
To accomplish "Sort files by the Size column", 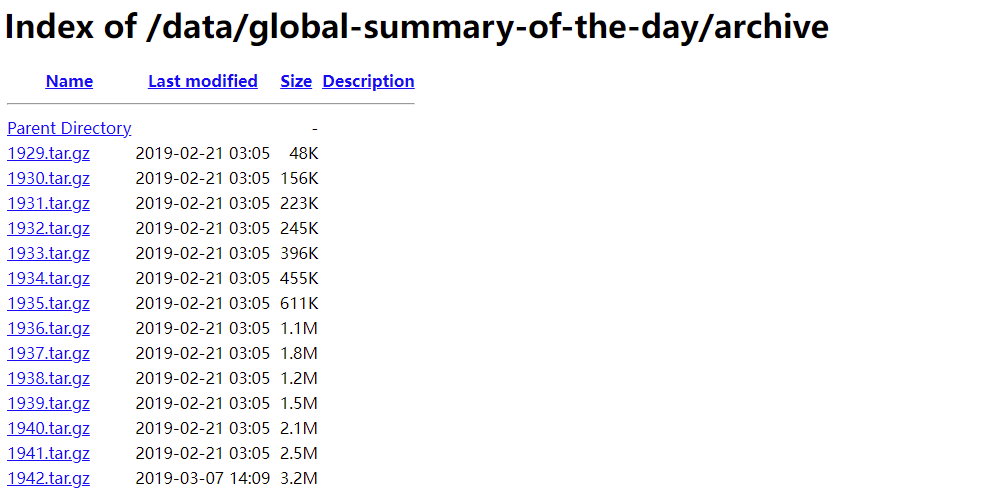I will coord(296,81).
